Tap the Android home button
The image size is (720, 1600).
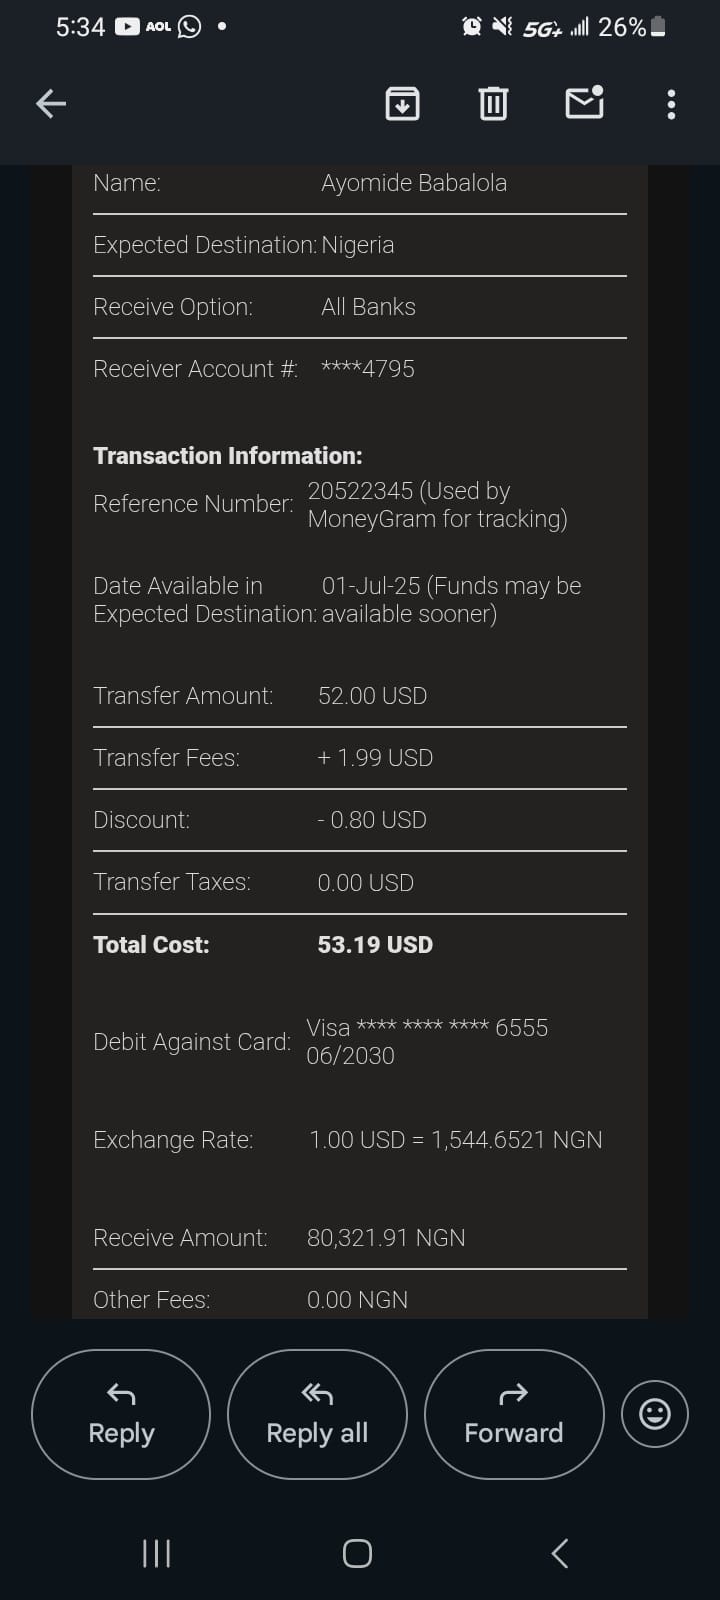[357, 1553]
